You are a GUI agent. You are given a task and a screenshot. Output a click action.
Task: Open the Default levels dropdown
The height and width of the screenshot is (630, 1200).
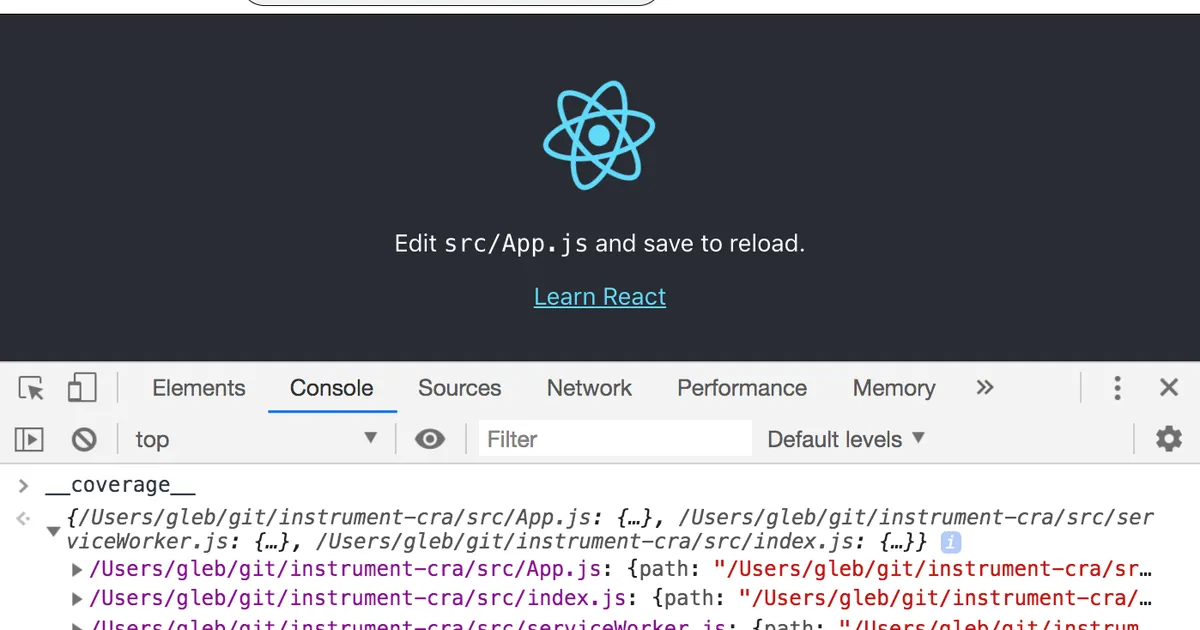click(846, 439)
